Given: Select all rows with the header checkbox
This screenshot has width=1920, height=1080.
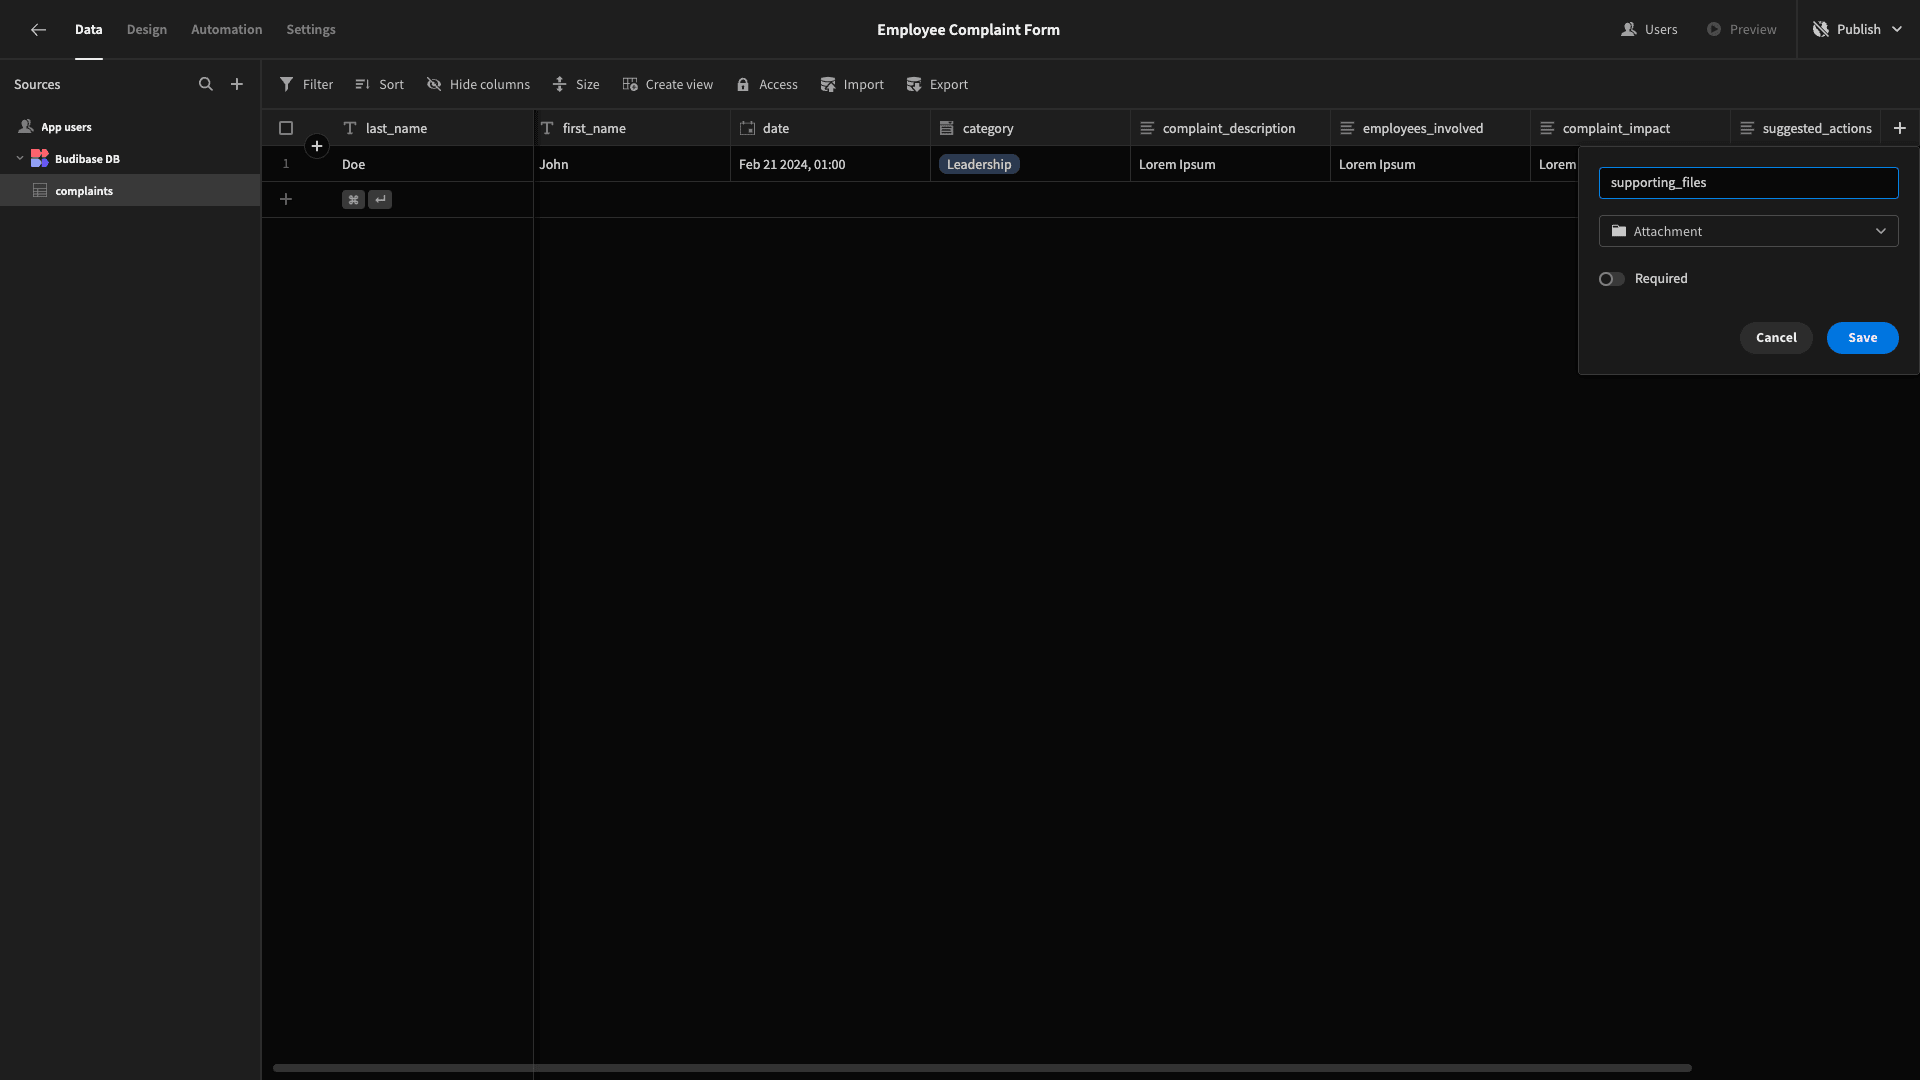Looking at the screenshot, I should click(286, 128).
